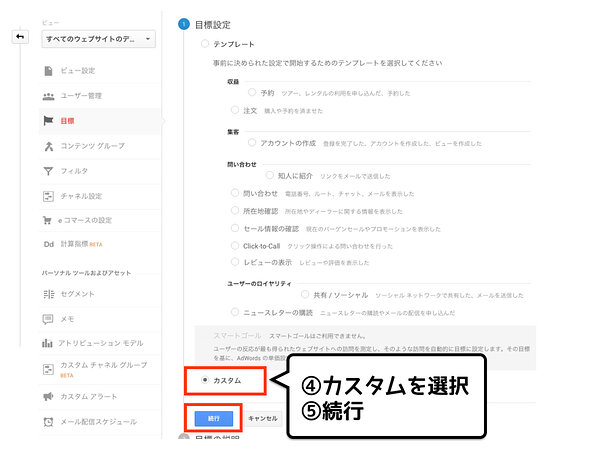This screenshot has height=450, width=600.
Task: Click the コンテンツ グループ icon
Action: pyautogui.click(x=49, y=146)
